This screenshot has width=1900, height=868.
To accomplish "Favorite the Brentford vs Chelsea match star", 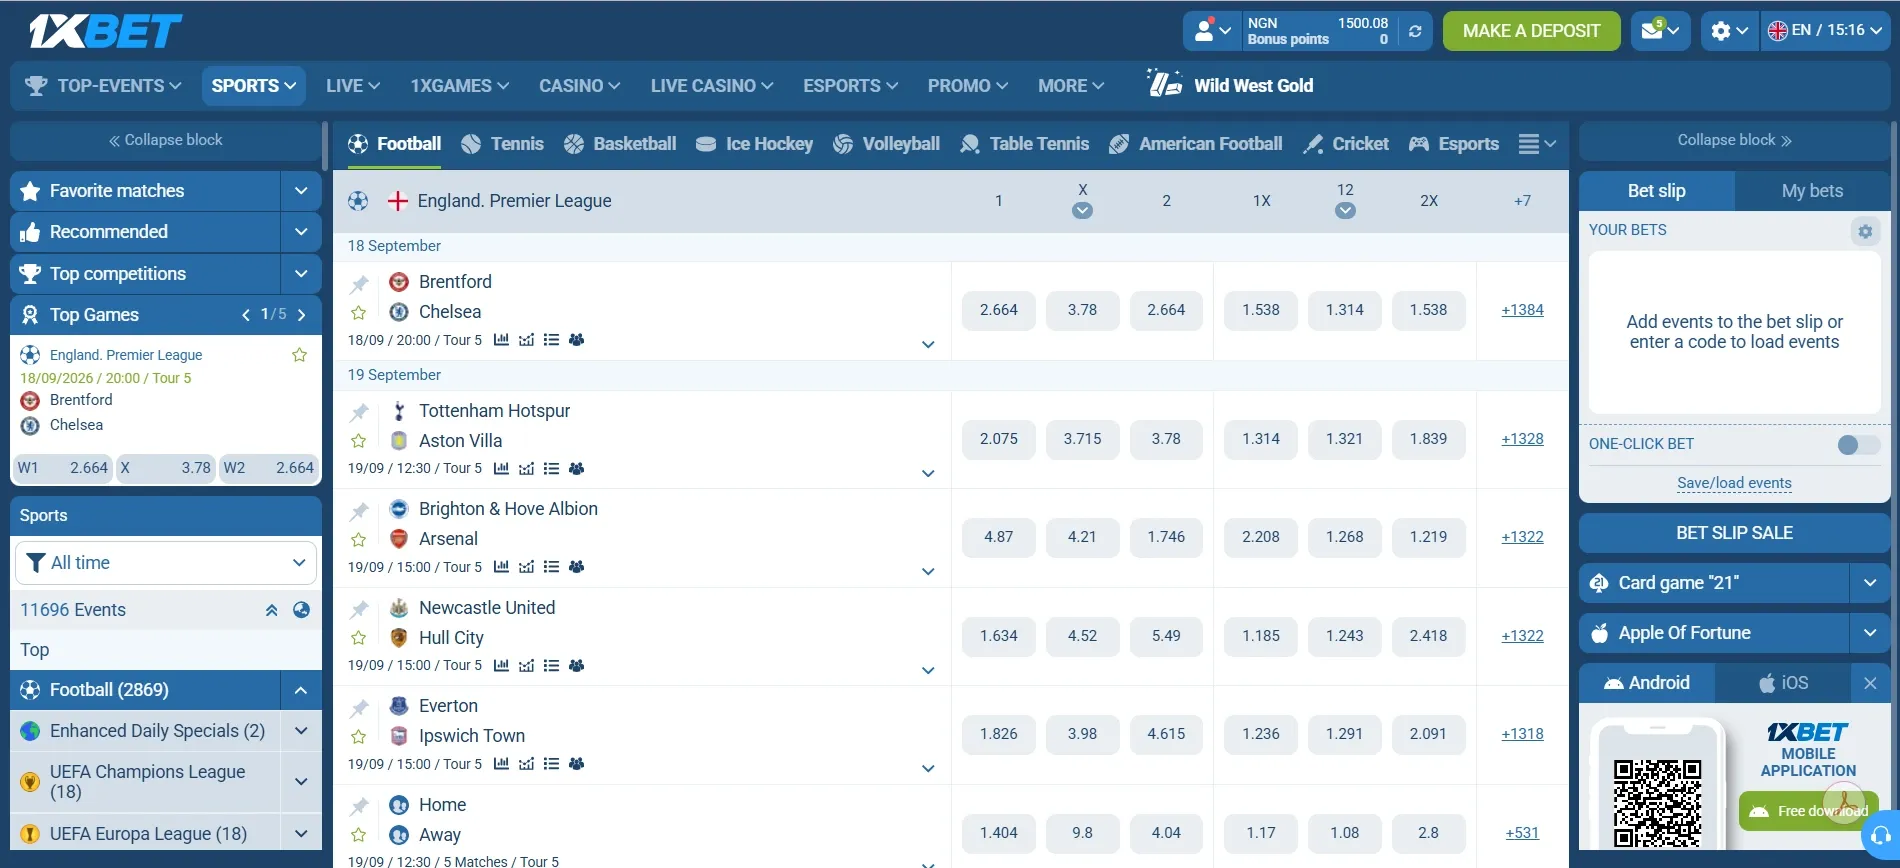I will click(x=359, y=313).
